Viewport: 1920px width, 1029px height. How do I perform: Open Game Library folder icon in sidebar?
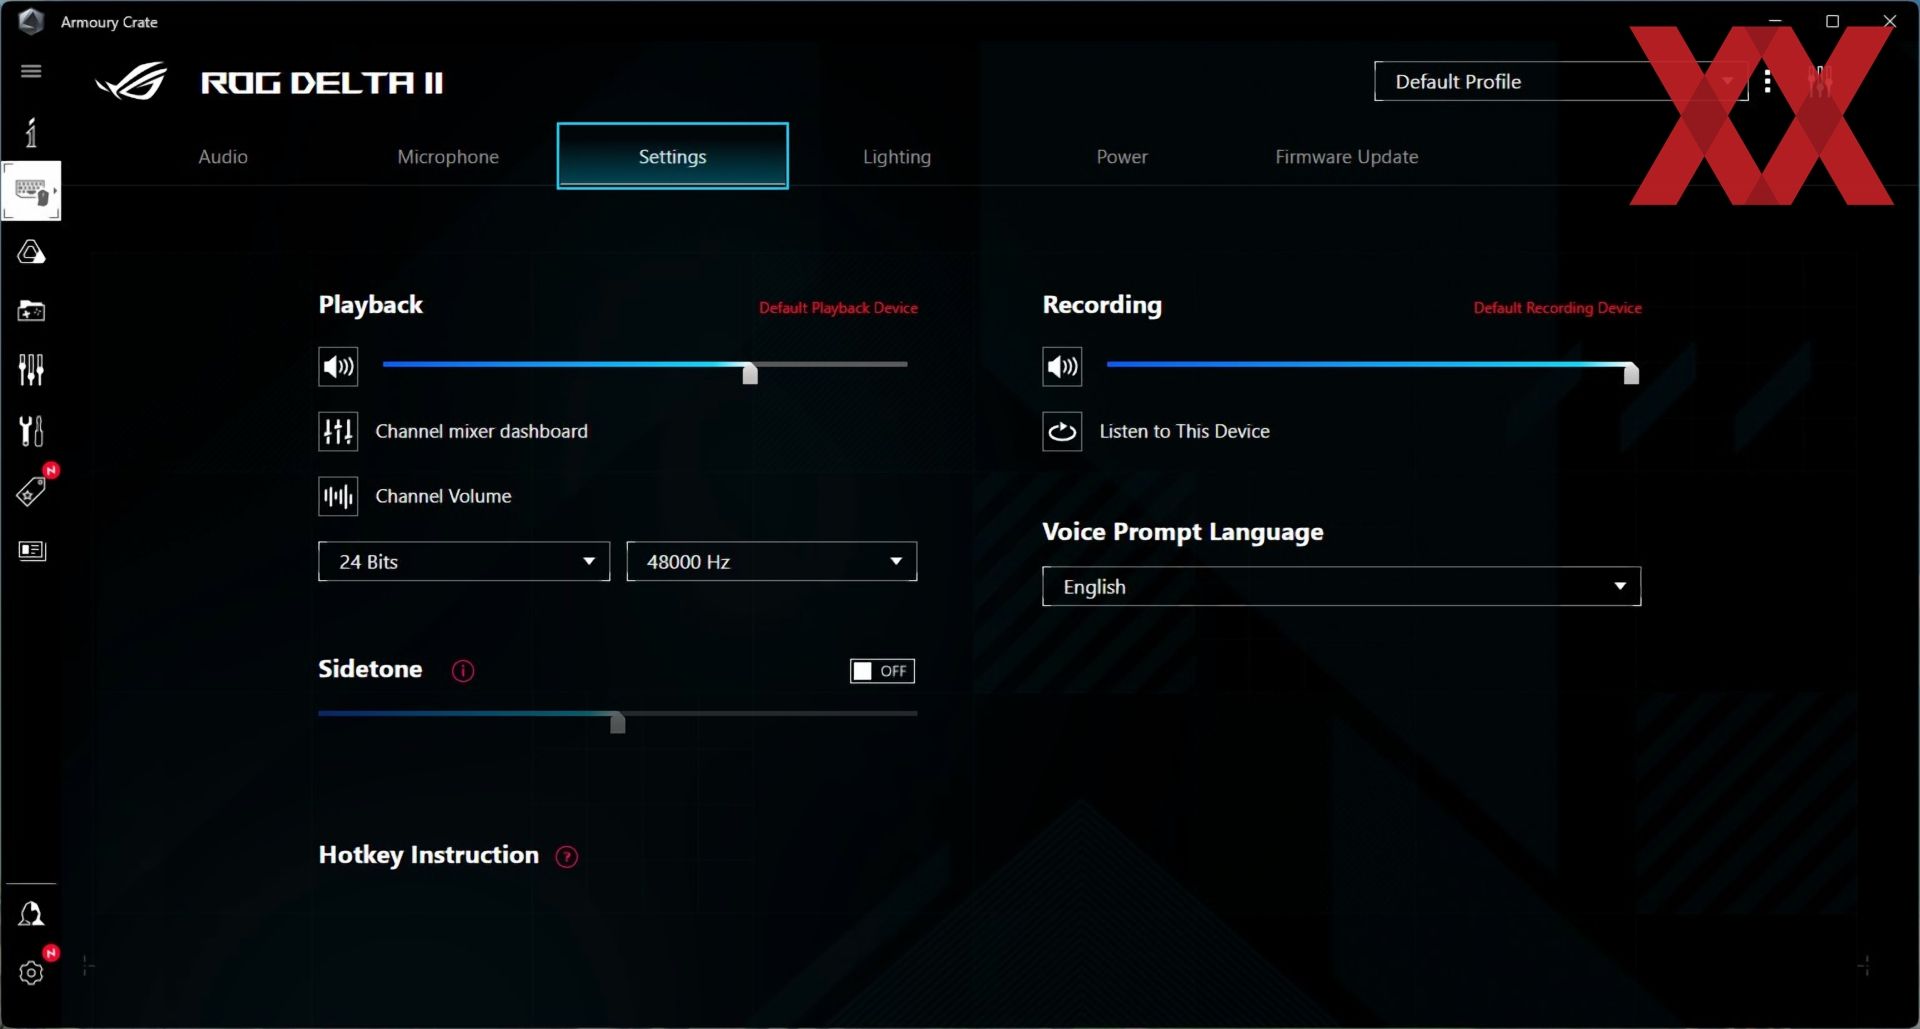tap(31, 311)
